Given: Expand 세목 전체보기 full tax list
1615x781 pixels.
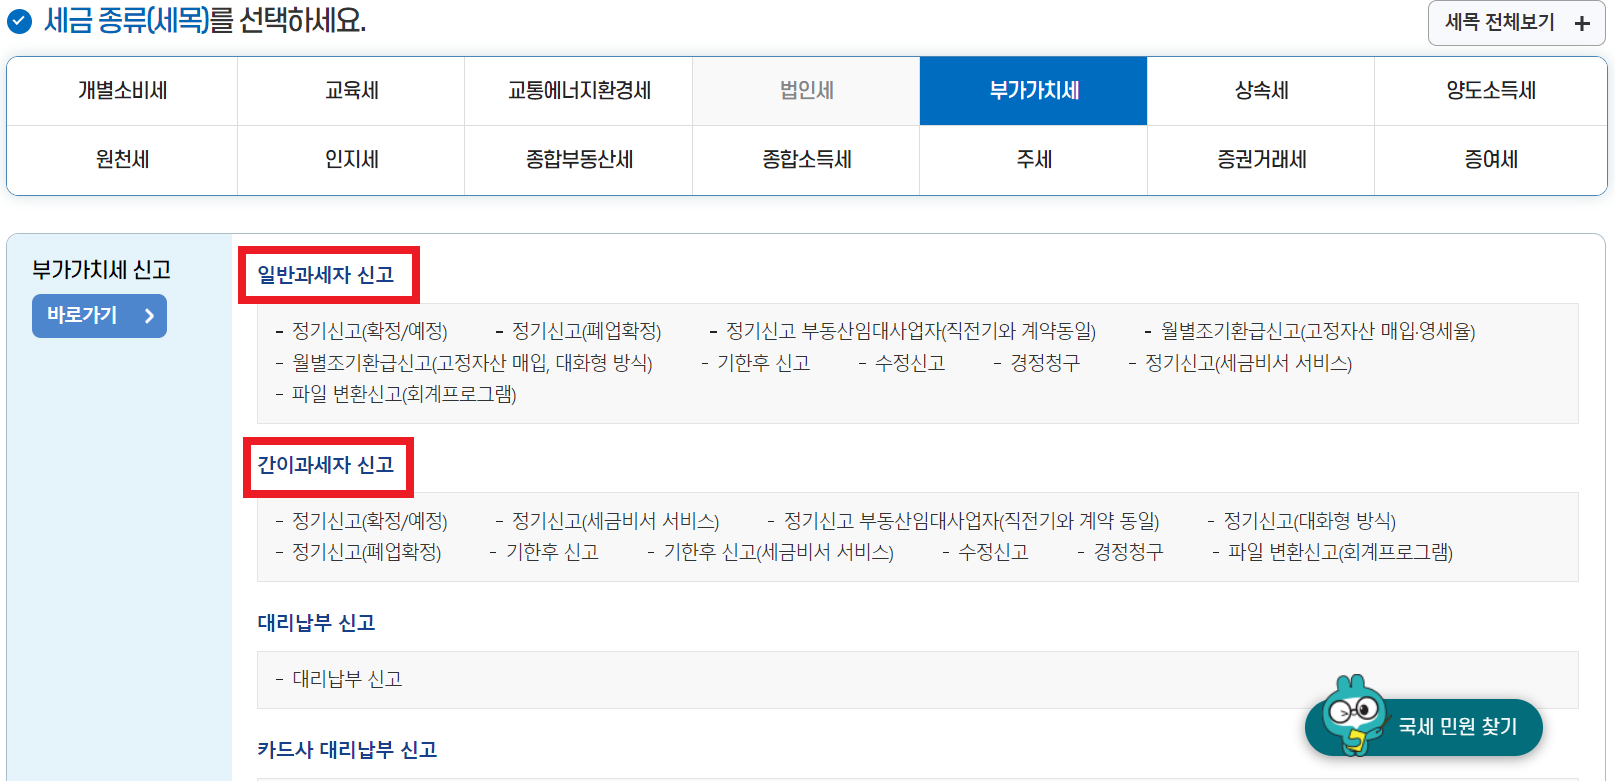Looking at the screenshot, I should point(1516,23).
